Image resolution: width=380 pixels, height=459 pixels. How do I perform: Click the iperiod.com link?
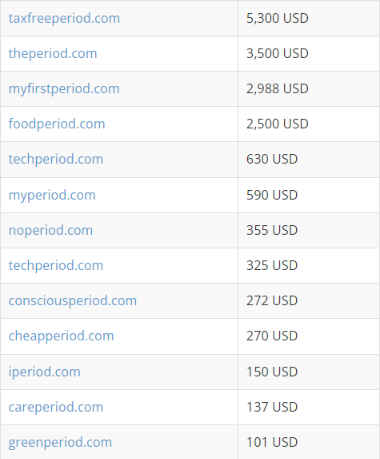coord(44,372)
